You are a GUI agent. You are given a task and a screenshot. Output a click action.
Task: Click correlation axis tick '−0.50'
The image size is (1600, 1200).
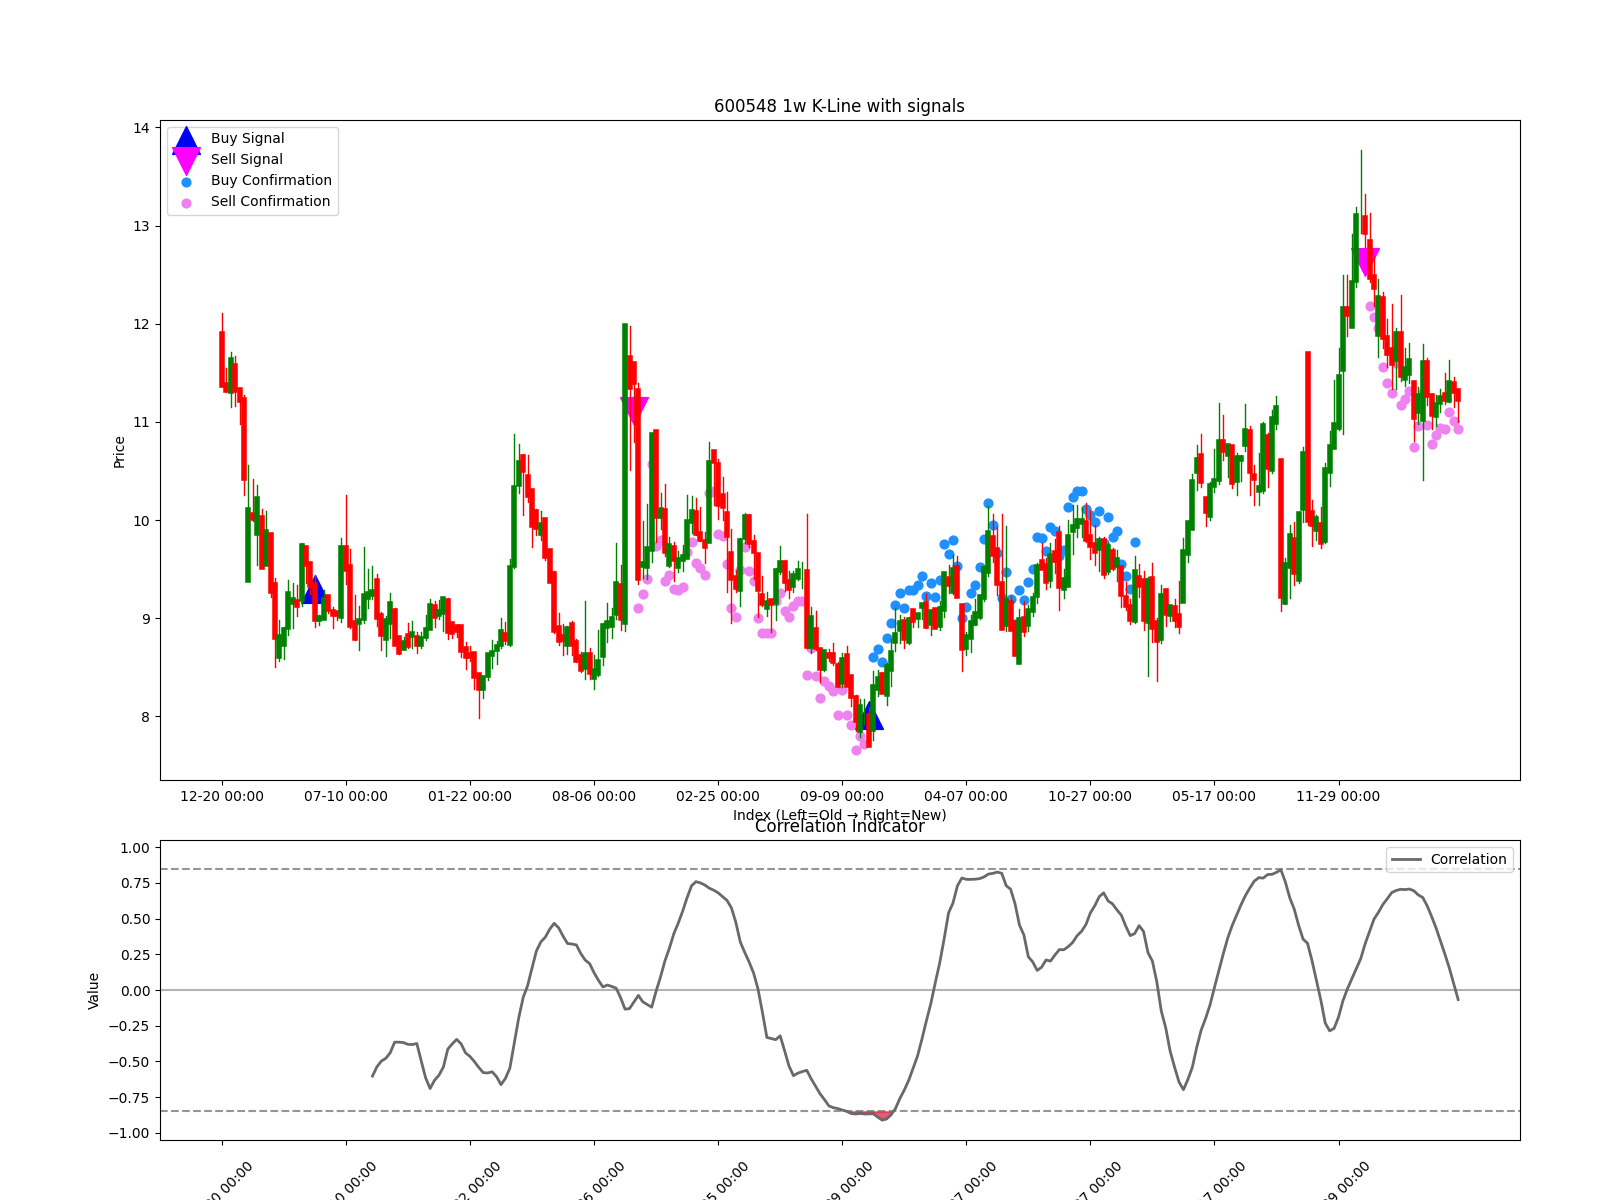[x=129, y=1062]
